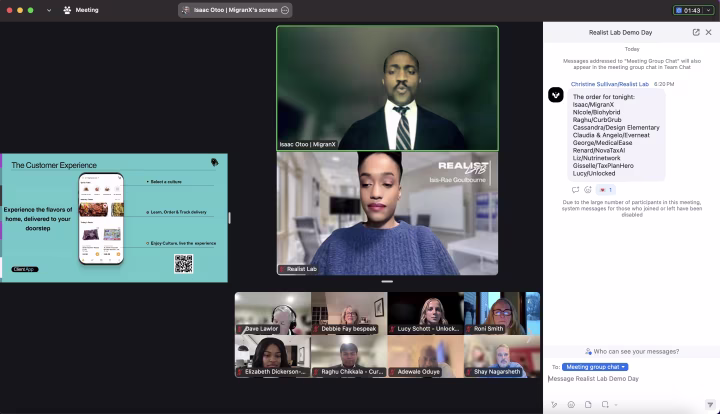Expand the screenshot options arrow in chat
Image resolution: width=720 pixels, height=414 pixels.
pyautogui.click(x=616, y=405)
